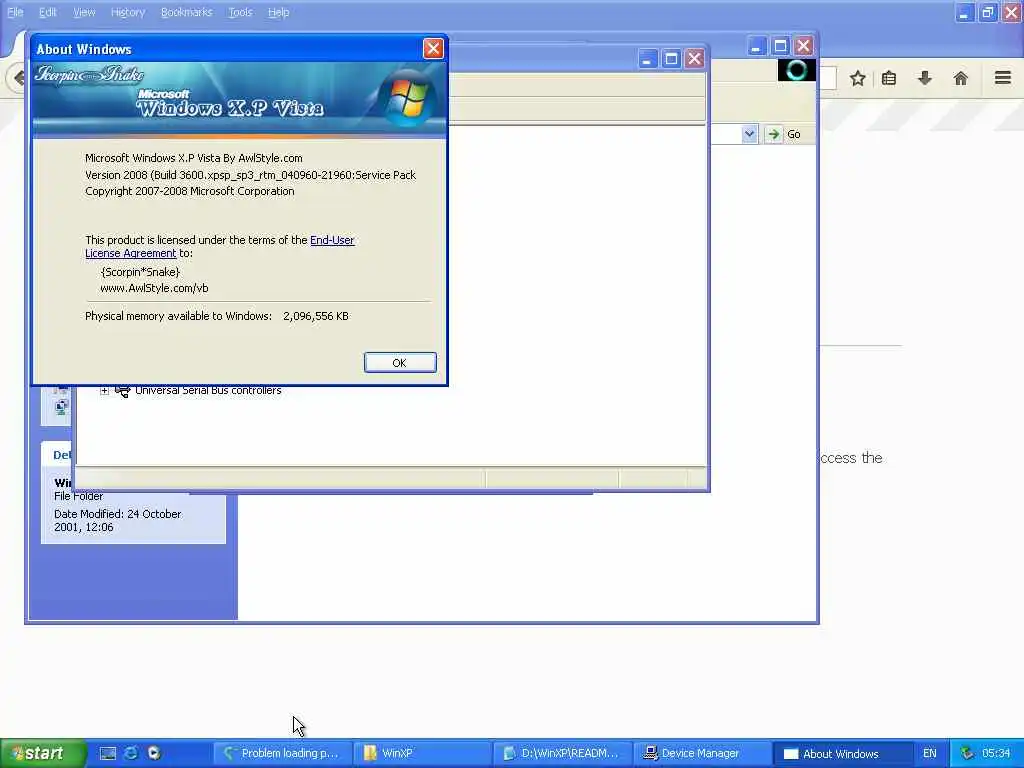
Task: Click the Go button in Explorer address bar
Action: (783, 134)
